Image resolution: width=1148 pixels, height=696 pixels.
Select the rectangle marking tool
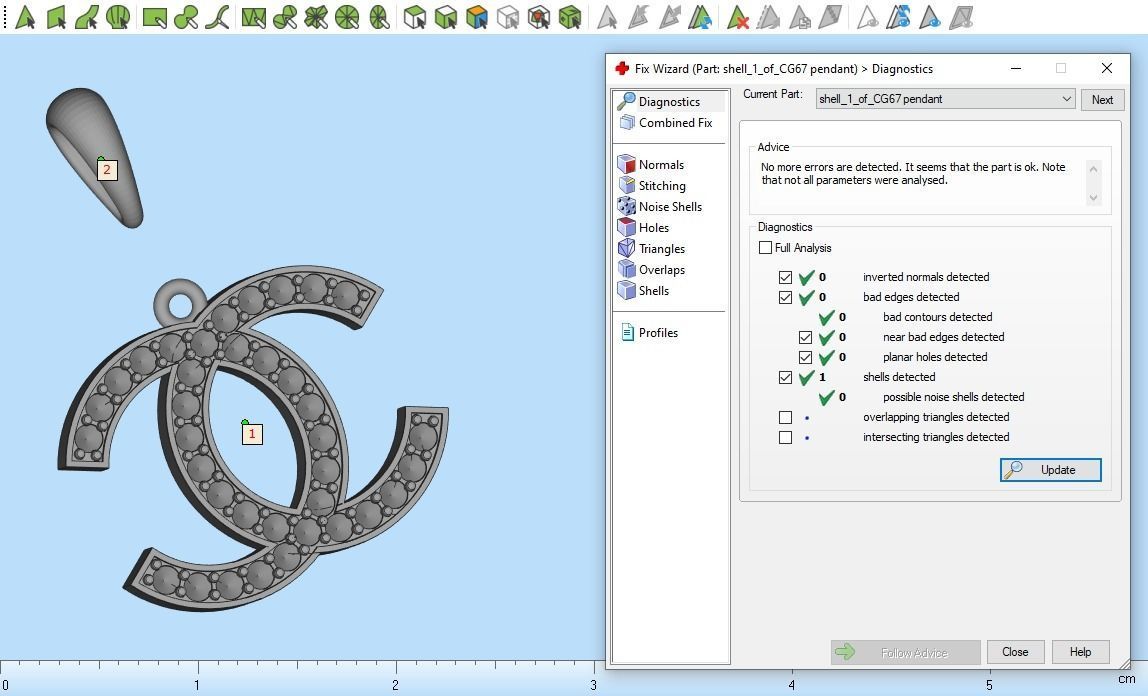pos(154,17)
